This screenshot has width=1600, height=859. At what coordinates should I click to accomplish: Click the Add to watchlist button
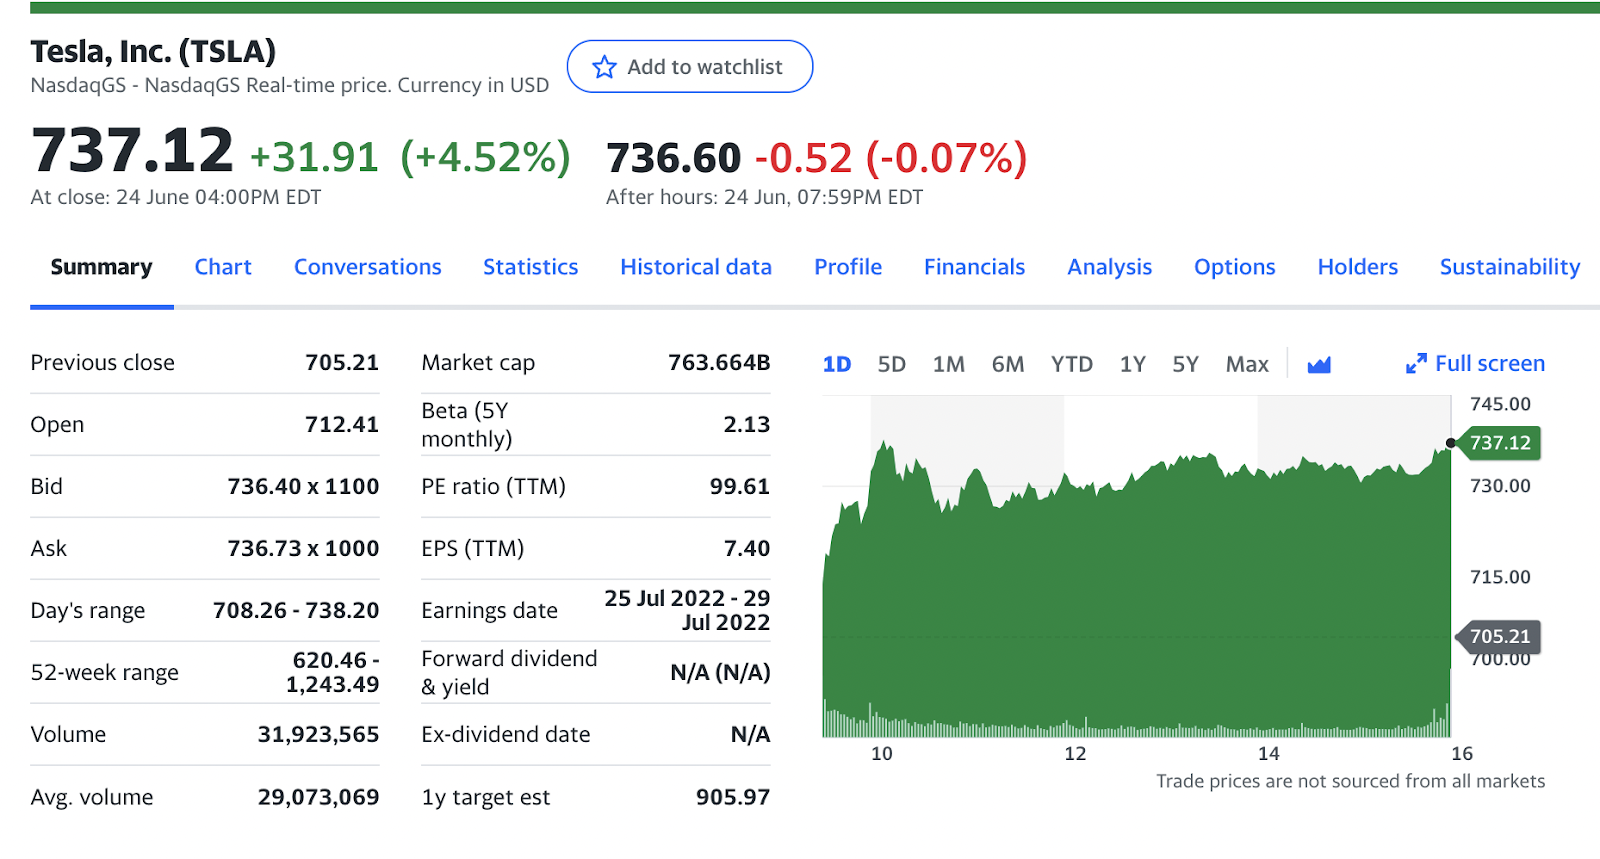690,67
